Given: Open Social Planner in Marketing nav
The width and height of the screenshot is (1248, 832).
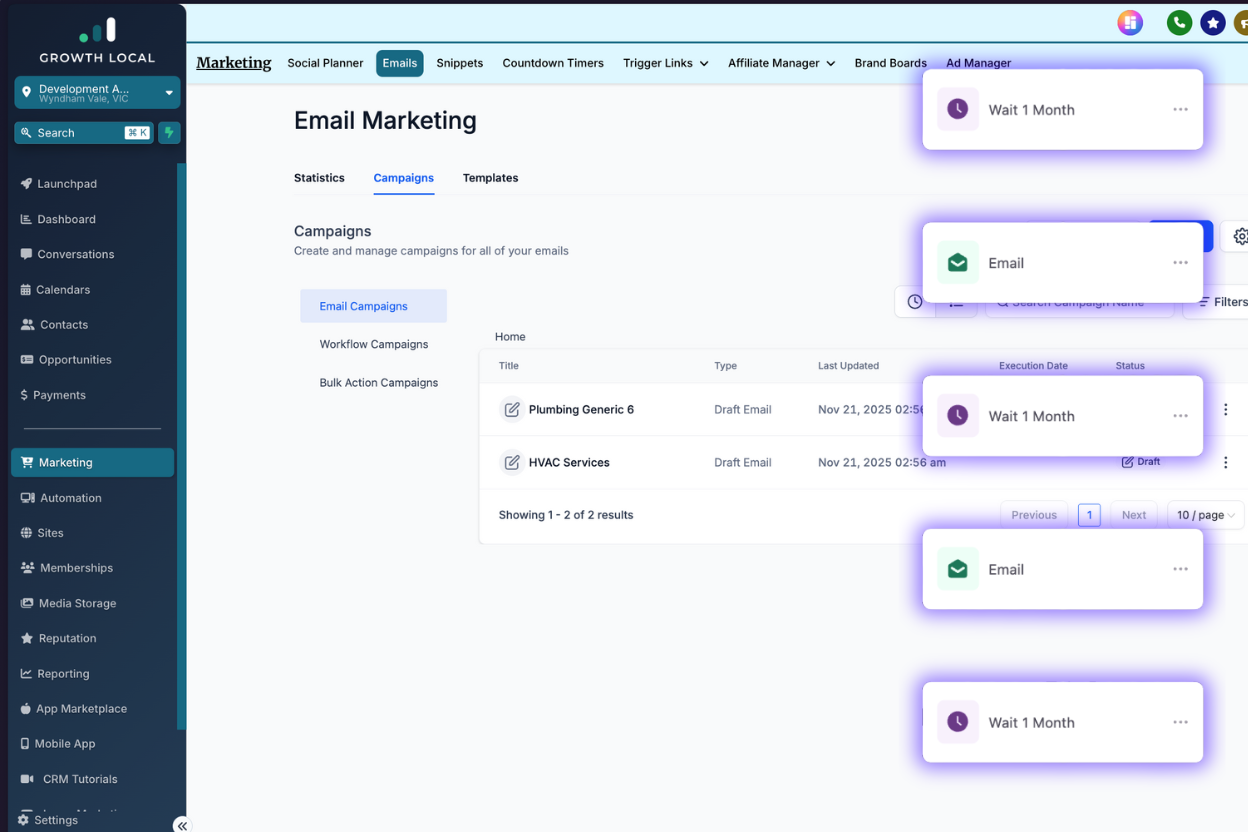Looking at the screenshot, I should [325, 63].
